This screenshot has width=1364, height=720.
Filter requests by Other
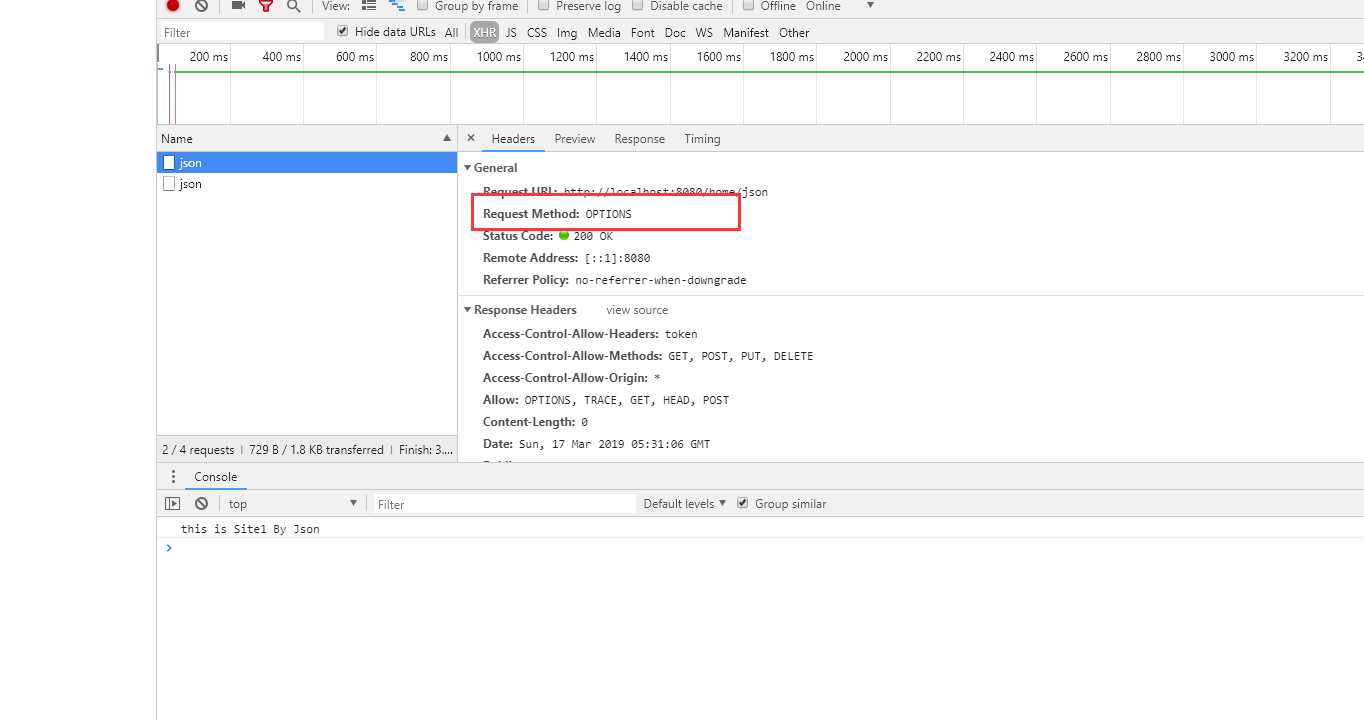coord(794,32)
